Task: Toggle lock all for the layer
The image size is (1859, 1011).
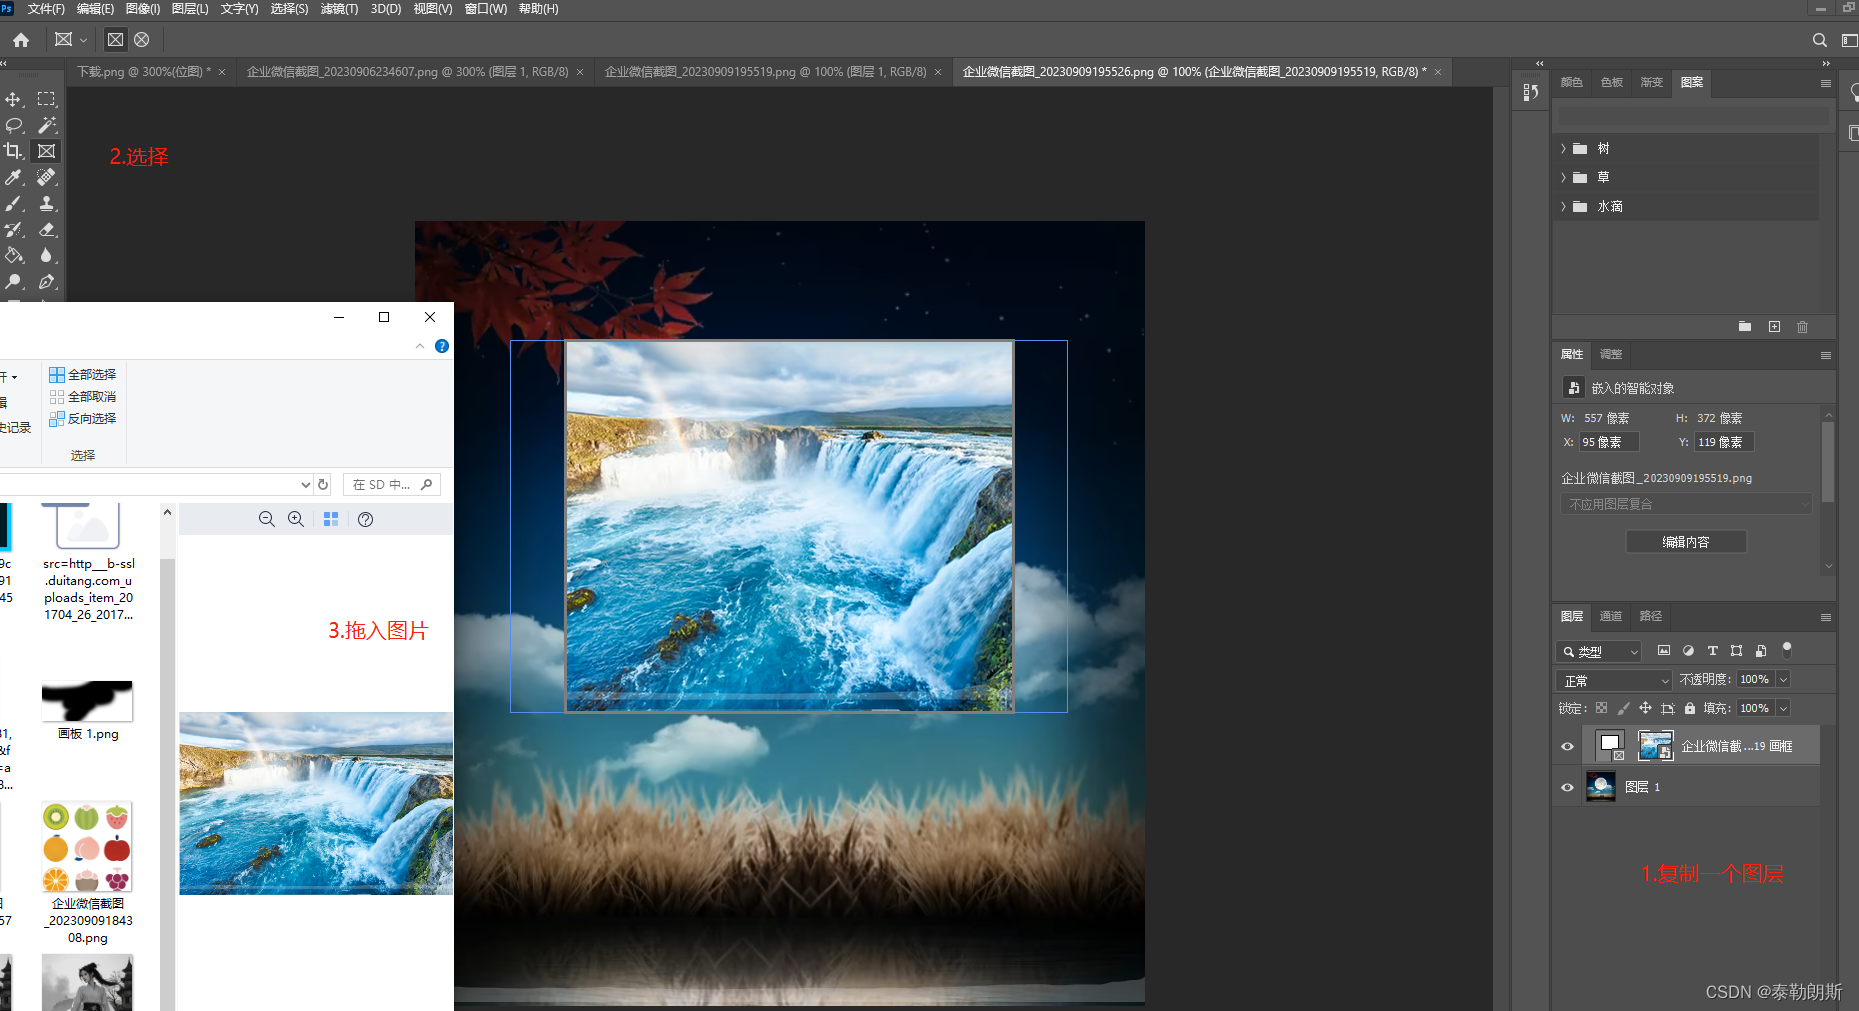Action: (x=1690, y=708)
